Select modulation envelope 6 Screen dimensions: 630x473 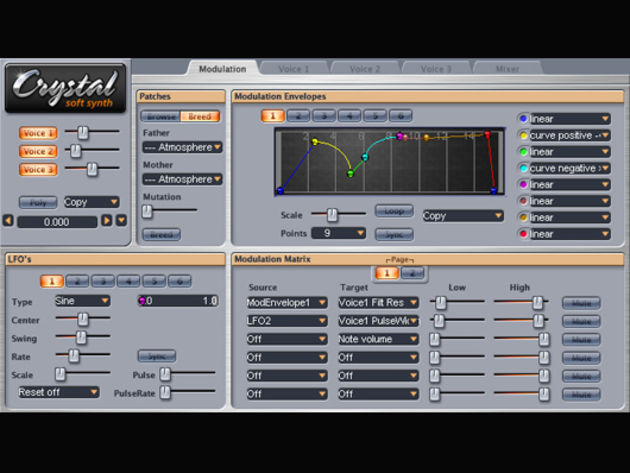(401, 116)
